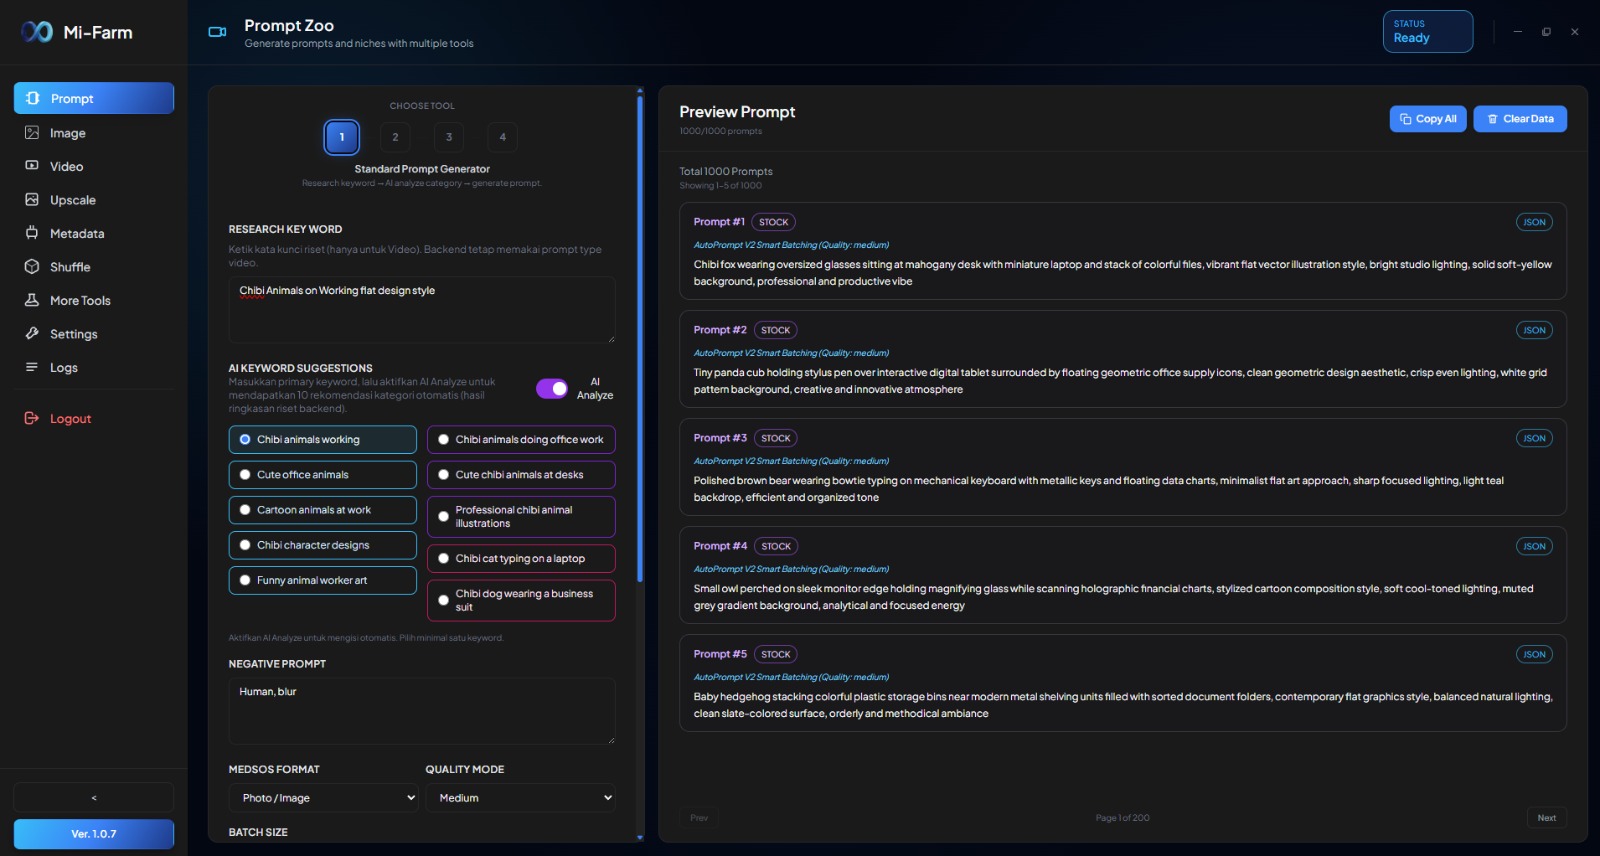
Task: Click the Prompt Zoo header icon
Action: pos(217,32)
